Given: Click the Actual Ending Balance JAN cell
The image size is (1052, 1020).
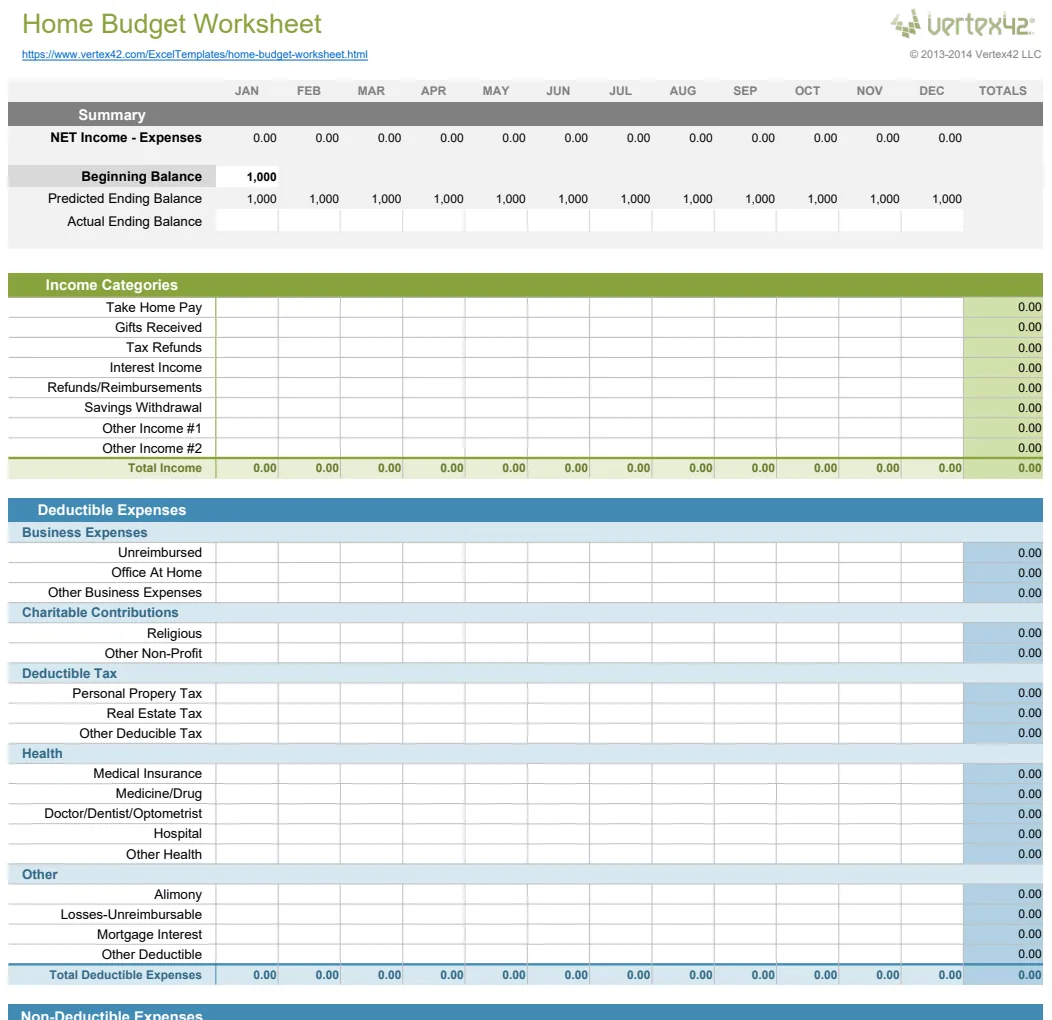Looking at the screenshot, I should pos(247,221).
